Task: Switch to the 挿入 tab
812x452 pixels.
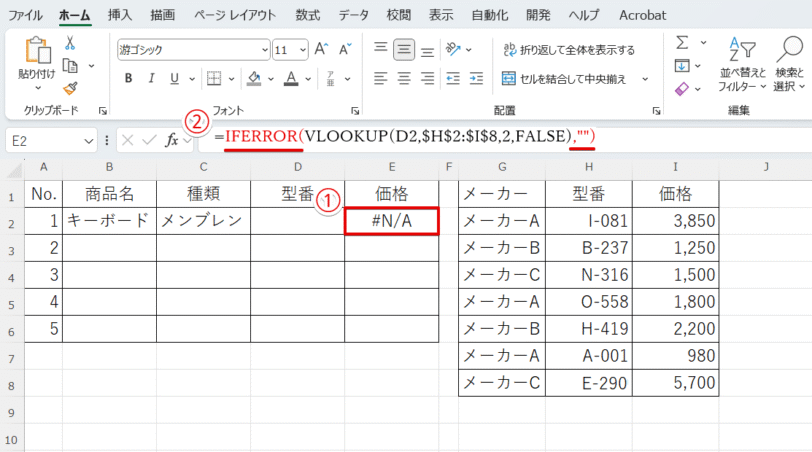Action: 120,15
